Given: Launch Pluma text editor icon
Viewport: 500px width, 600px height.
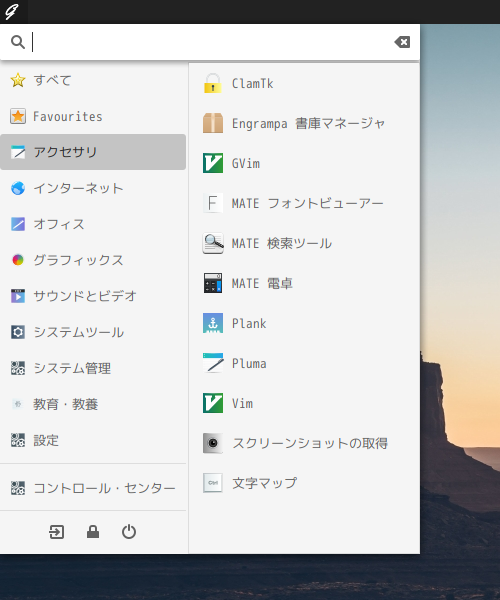Looking at the screenshot, I should pos(213,363).
